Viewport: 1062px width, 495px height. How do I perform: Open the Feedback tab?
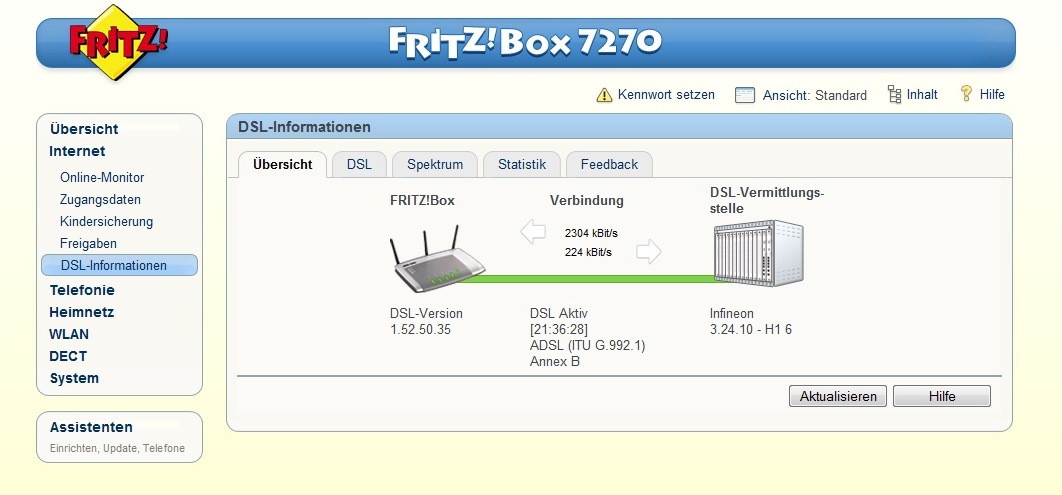(609, 165)
